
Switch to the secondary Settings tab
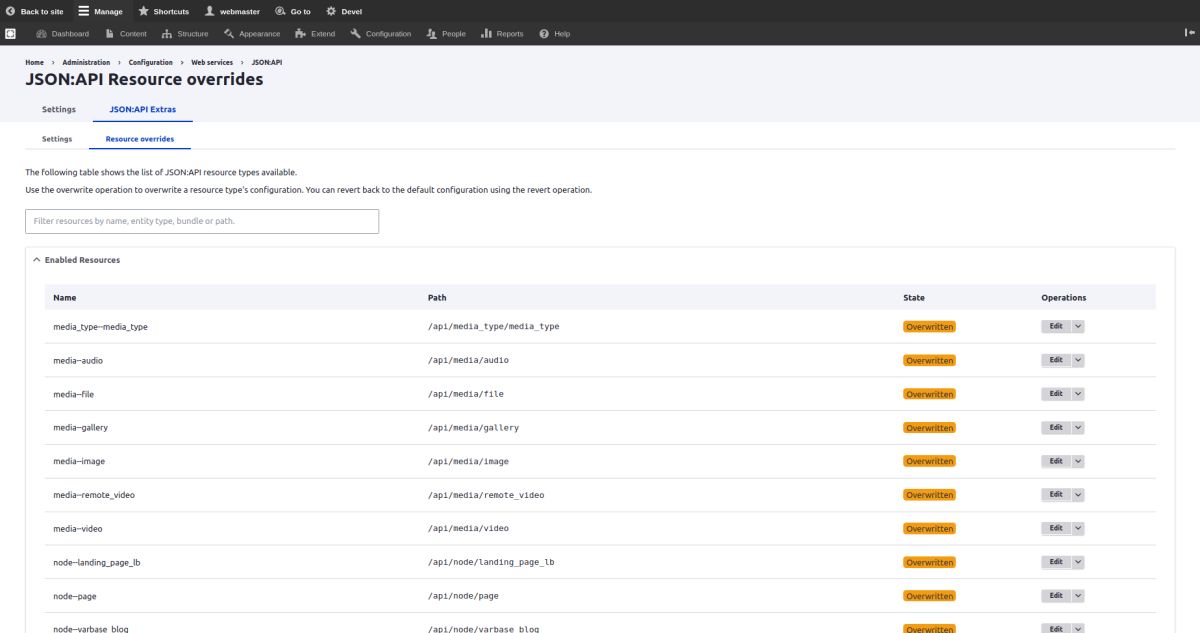[x=57, y=139]
